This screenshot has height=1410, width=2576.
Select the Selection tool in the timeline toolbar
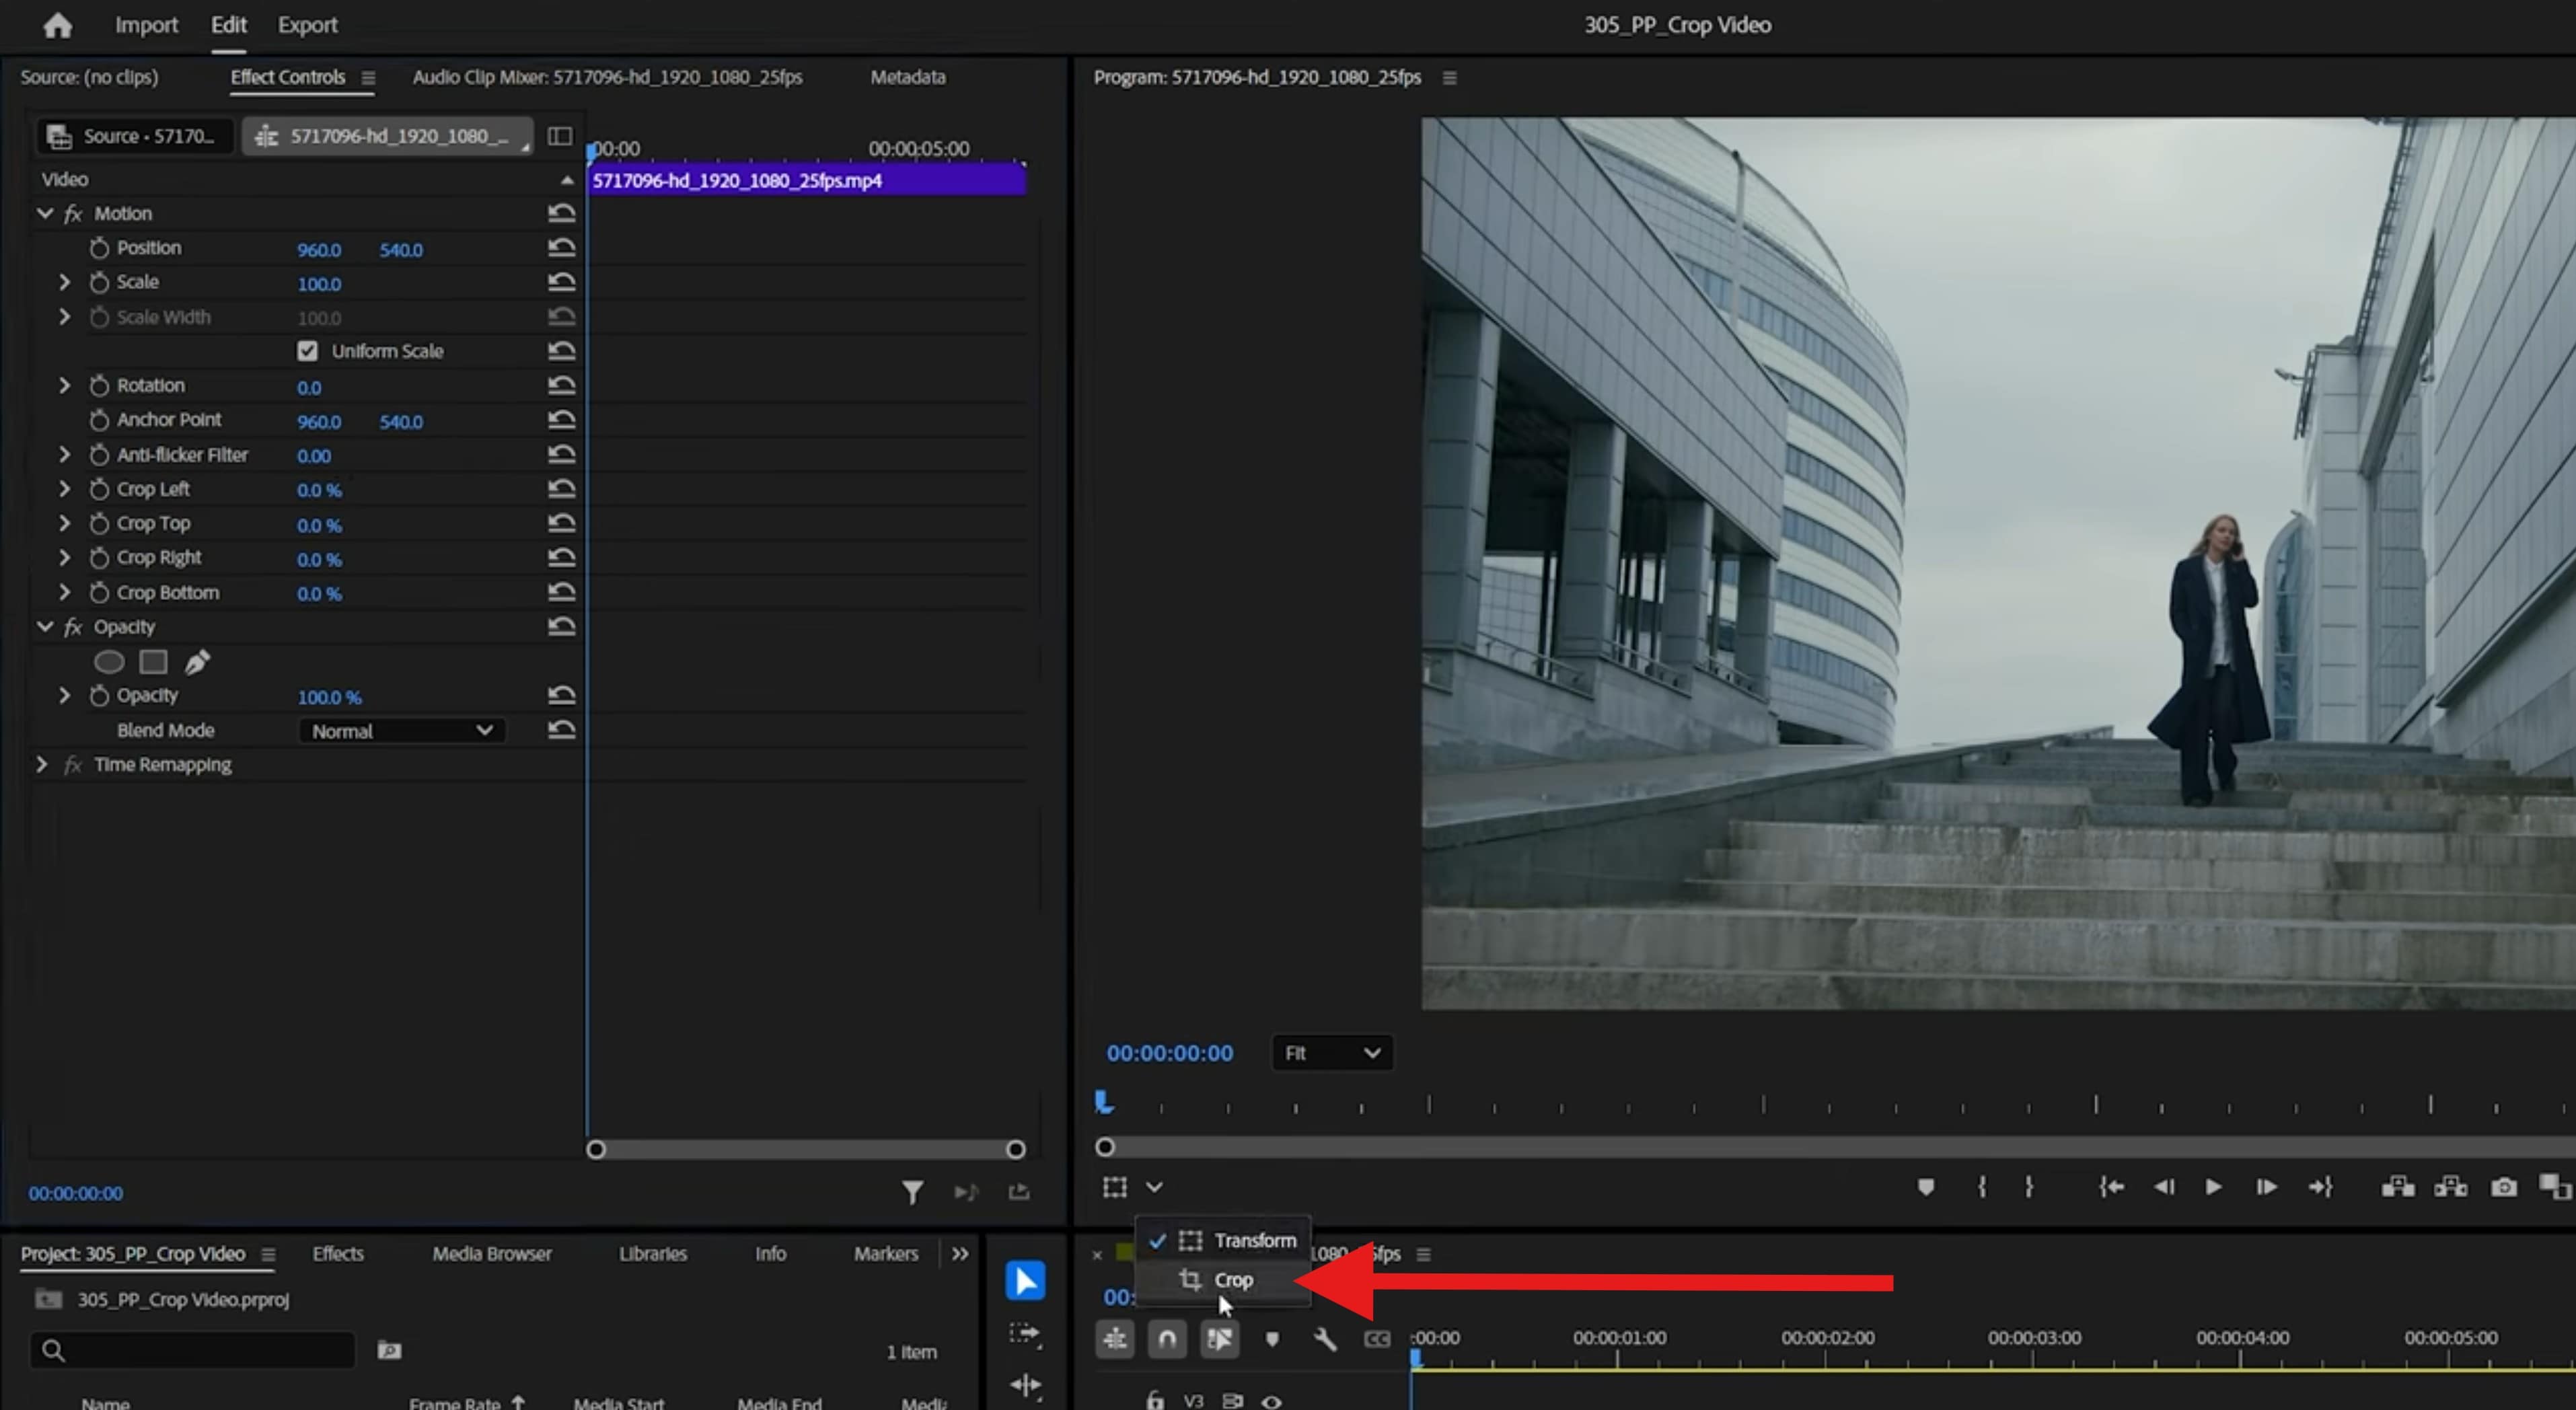click(x=1024, y=1280)
